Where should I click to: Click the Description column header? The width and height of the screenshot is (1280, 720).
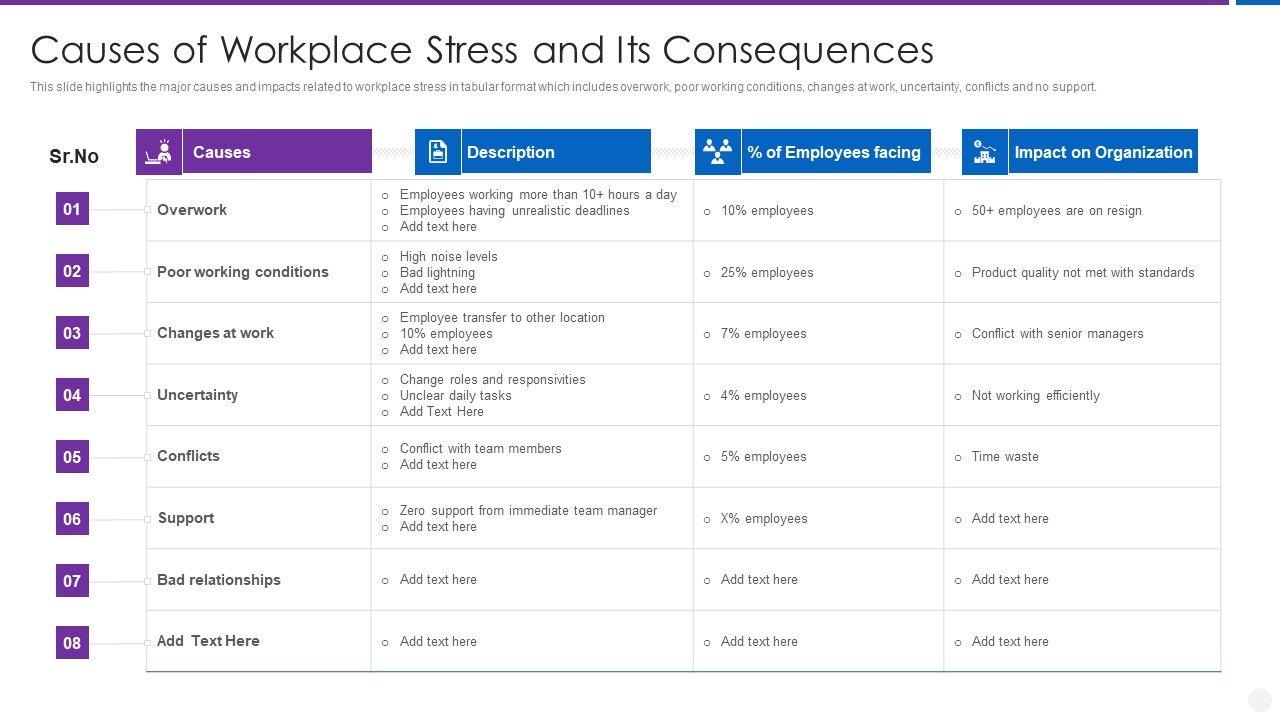(555, 152)
